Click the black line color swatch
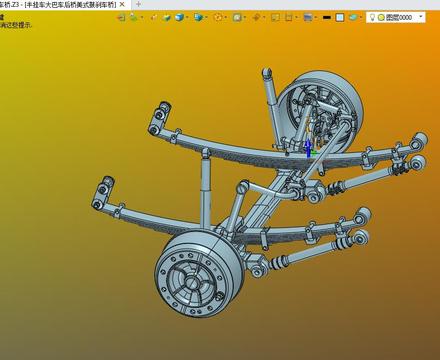Screen dimensions: 440x360 tap(327, 17)
